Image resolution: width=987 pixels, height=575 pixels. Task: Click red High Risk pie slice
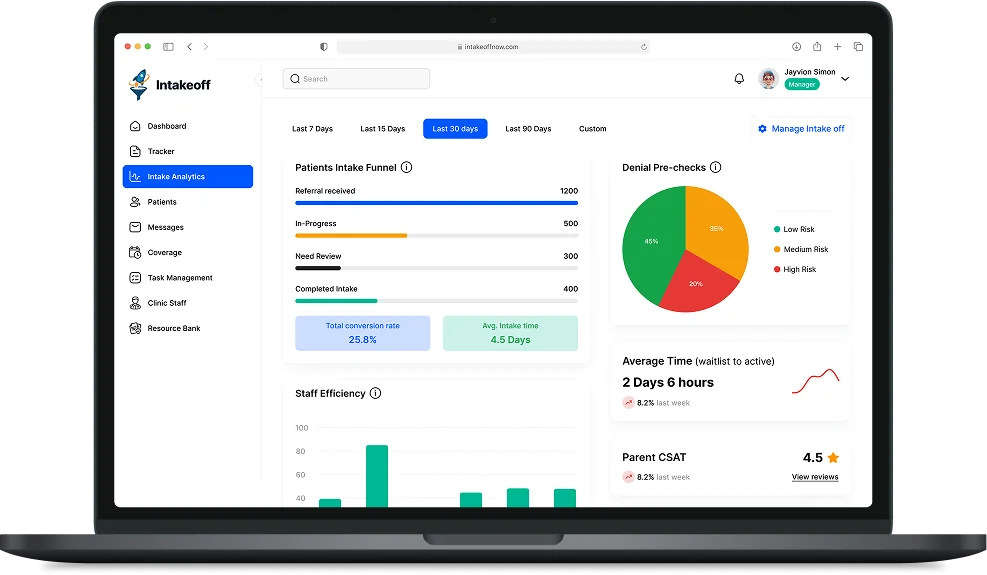tap(696, 285)
